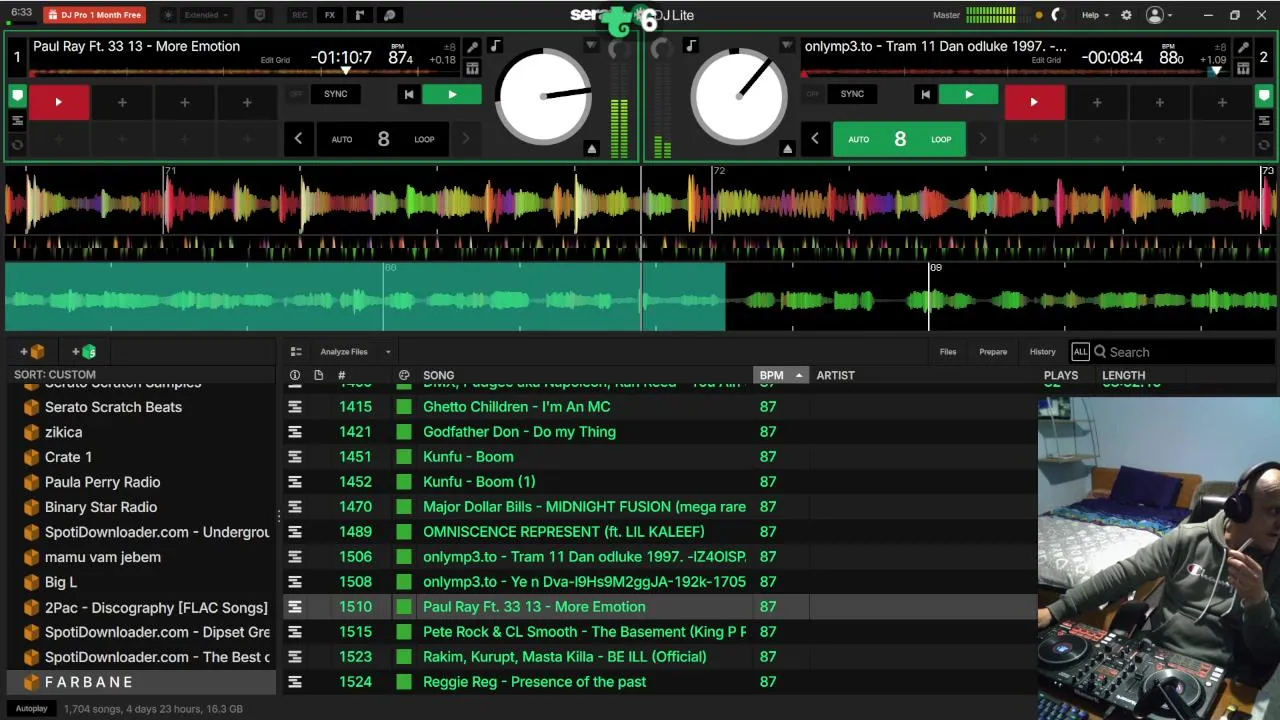The width and height of the screenshot is (1280, 720).
Task: Disable the active 8-beat auto loop on deck 2
Action: tap(899, 139)
